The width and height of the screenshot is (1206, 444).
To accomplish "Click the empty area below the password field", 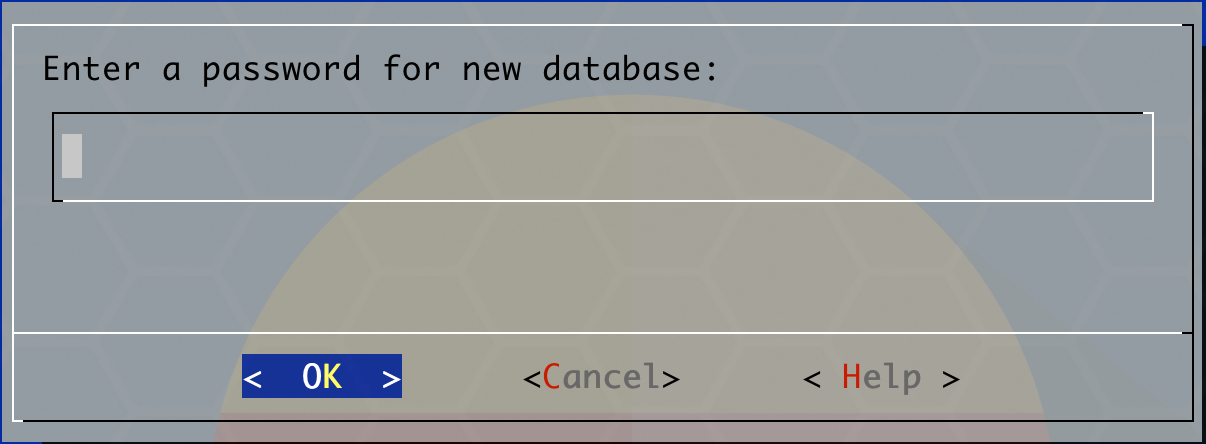I will tap(603, 265).
